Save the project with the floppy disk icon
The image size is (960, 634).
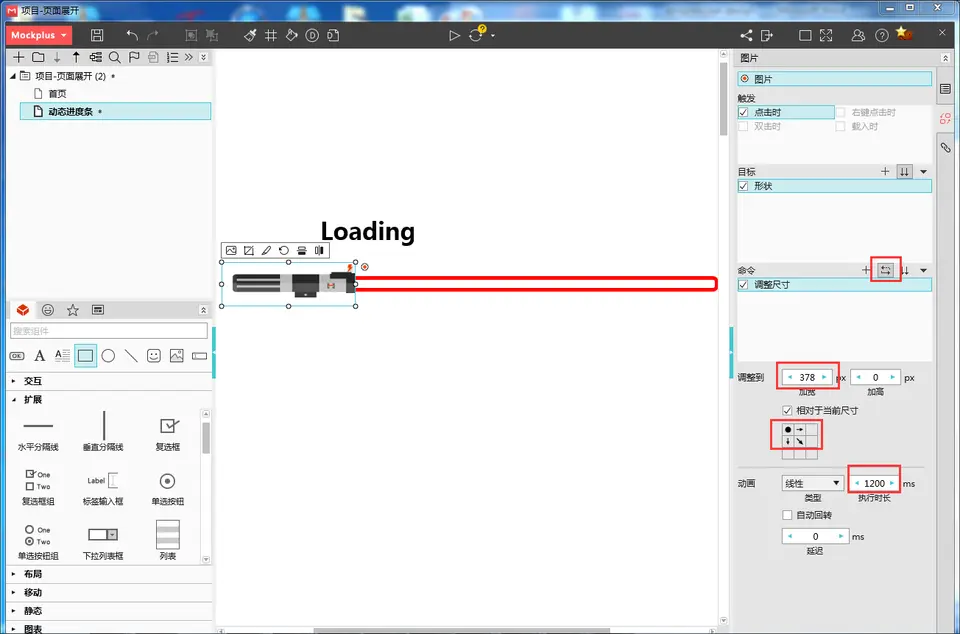[97, 35]
